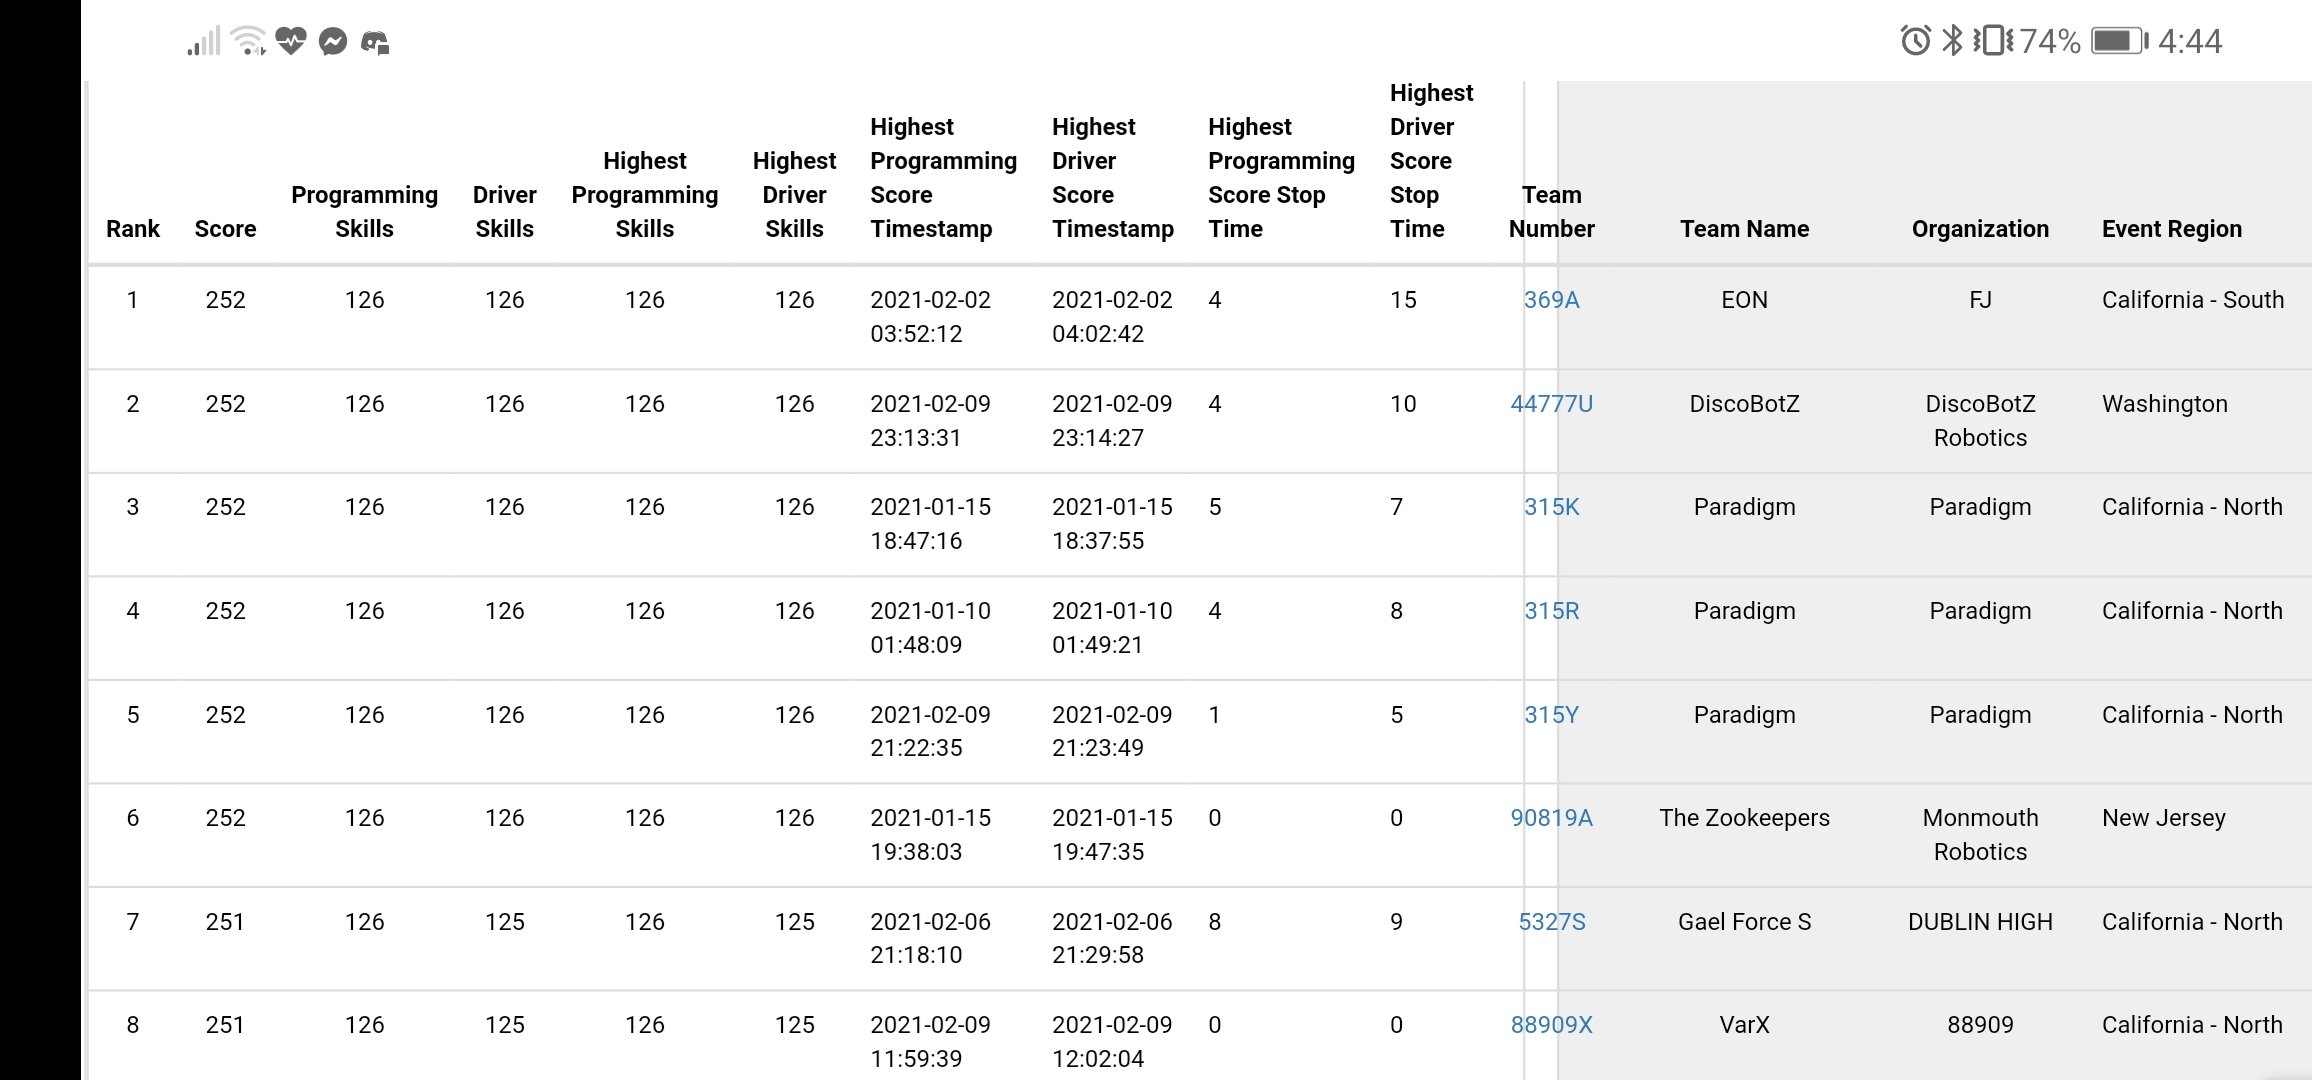The width and height of the screenshot is (2312, 1080).
Task: Click the Team Number column header
Action: (x=1551, y=212)
